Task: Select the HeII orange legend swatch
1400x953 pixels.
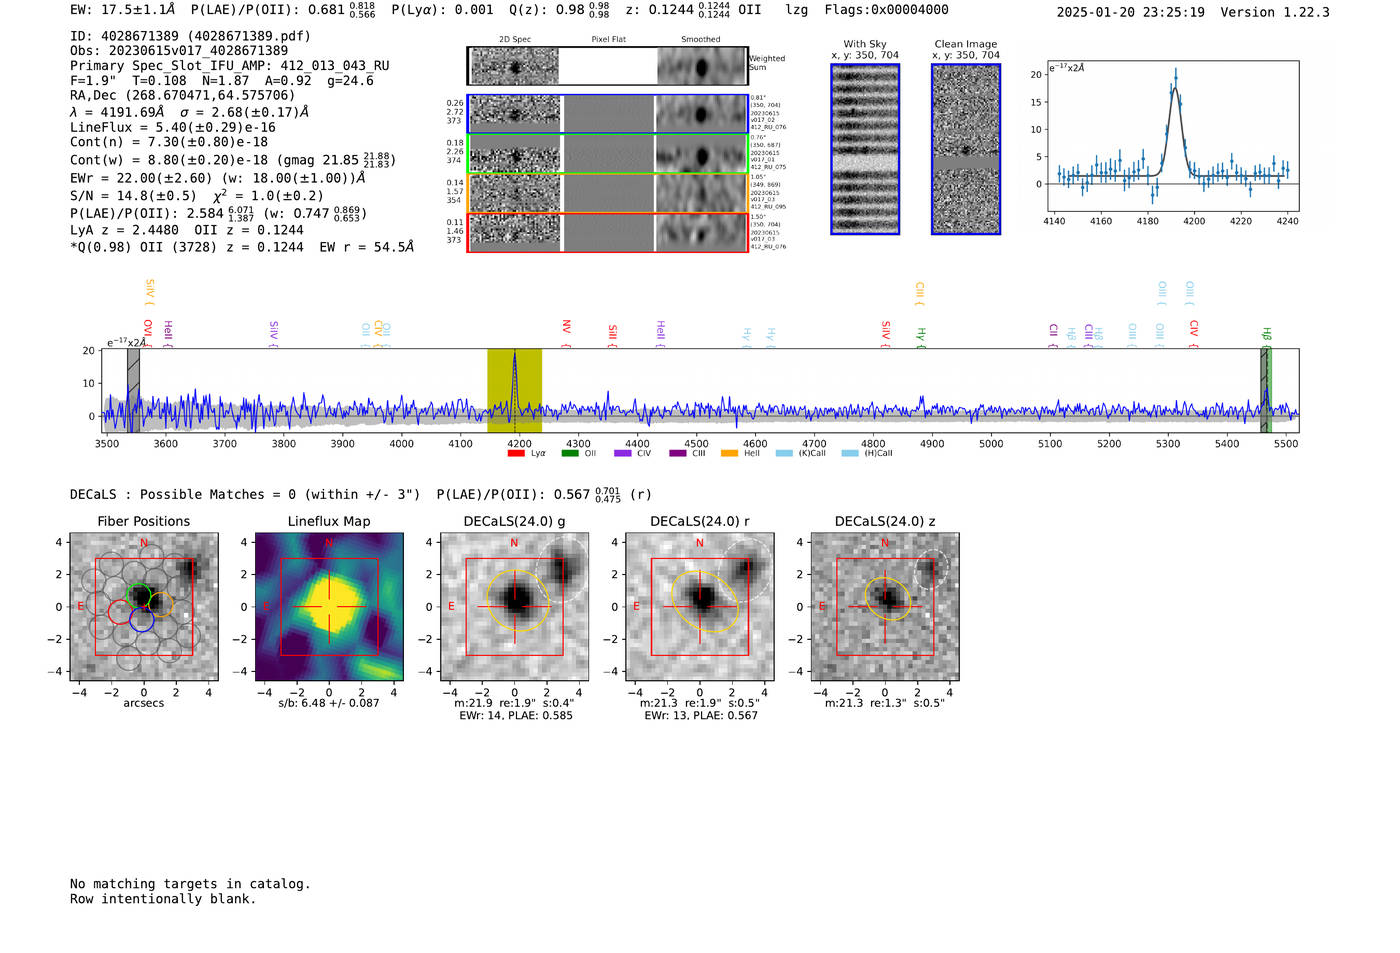Action: pos(729,453)
